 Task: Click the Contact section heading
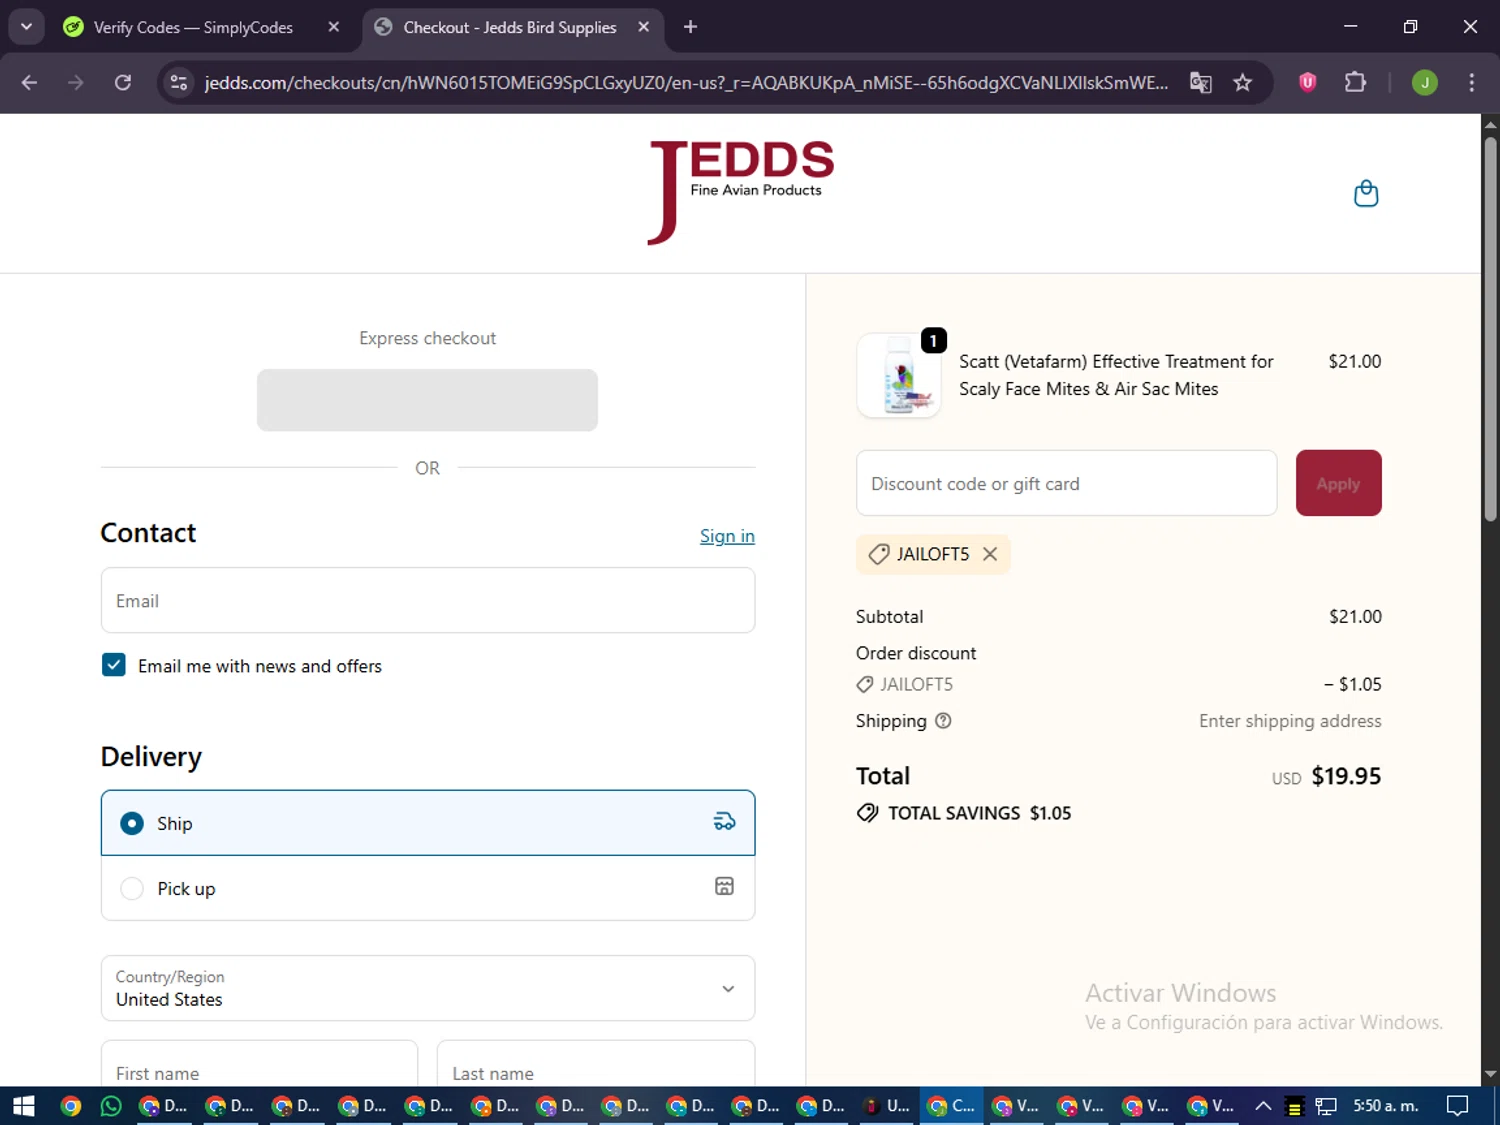tap(148, 533)
